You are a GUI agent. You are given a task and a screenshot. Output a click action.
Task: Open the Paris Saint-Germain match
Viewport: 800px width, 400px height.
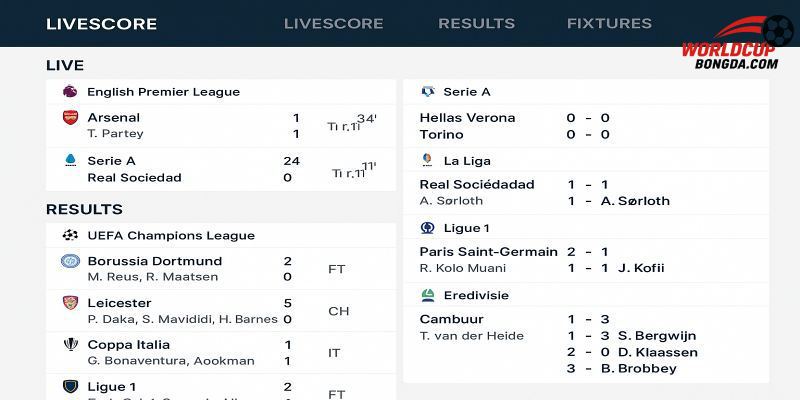pyautogui.click(x=586, y=260)
